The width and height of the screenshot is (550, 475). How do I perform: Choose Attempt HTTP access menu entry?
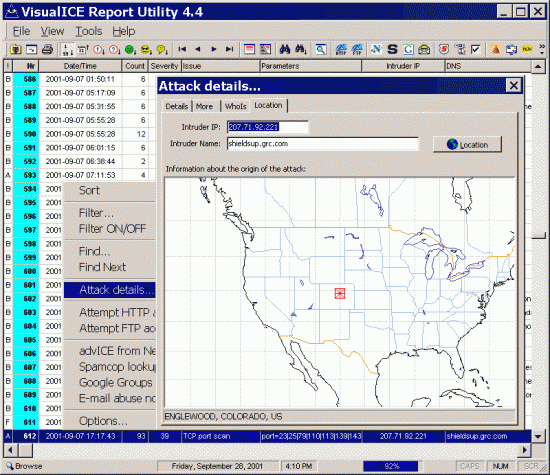click(109, 312)
